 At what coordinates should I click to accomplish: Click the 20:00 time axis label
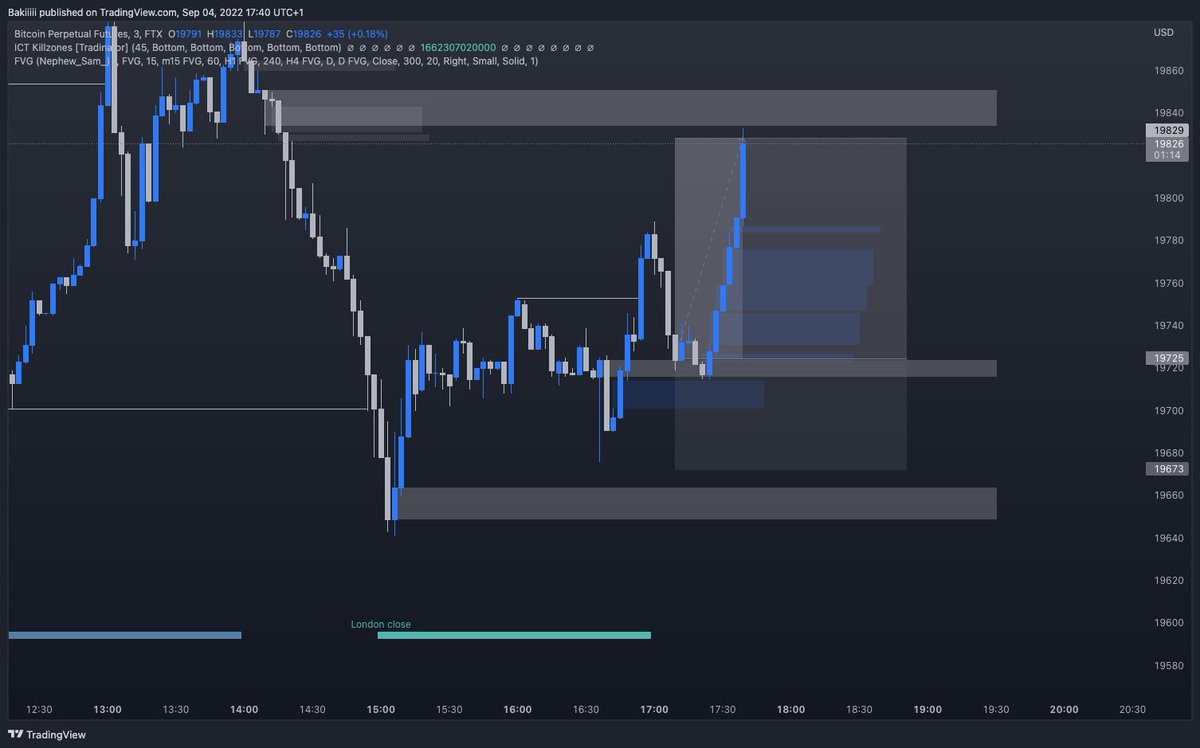click(1064, 709)
